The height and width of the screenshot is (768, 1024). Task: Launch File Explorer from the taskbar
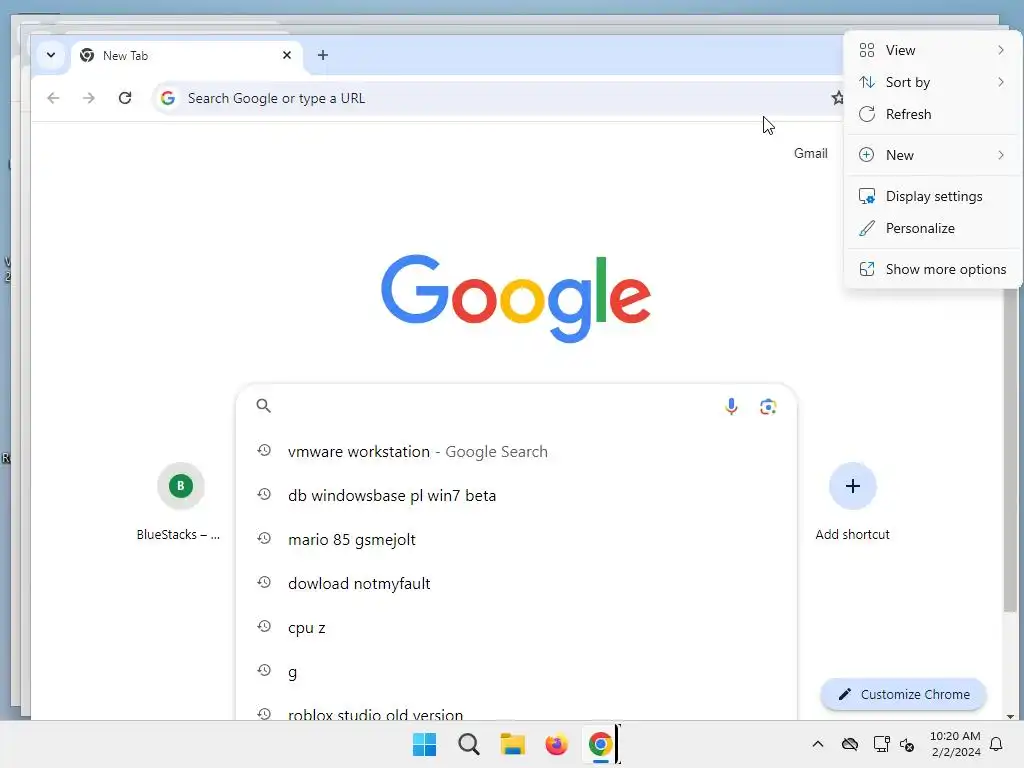pyautogui.click(x=513, y=744)
